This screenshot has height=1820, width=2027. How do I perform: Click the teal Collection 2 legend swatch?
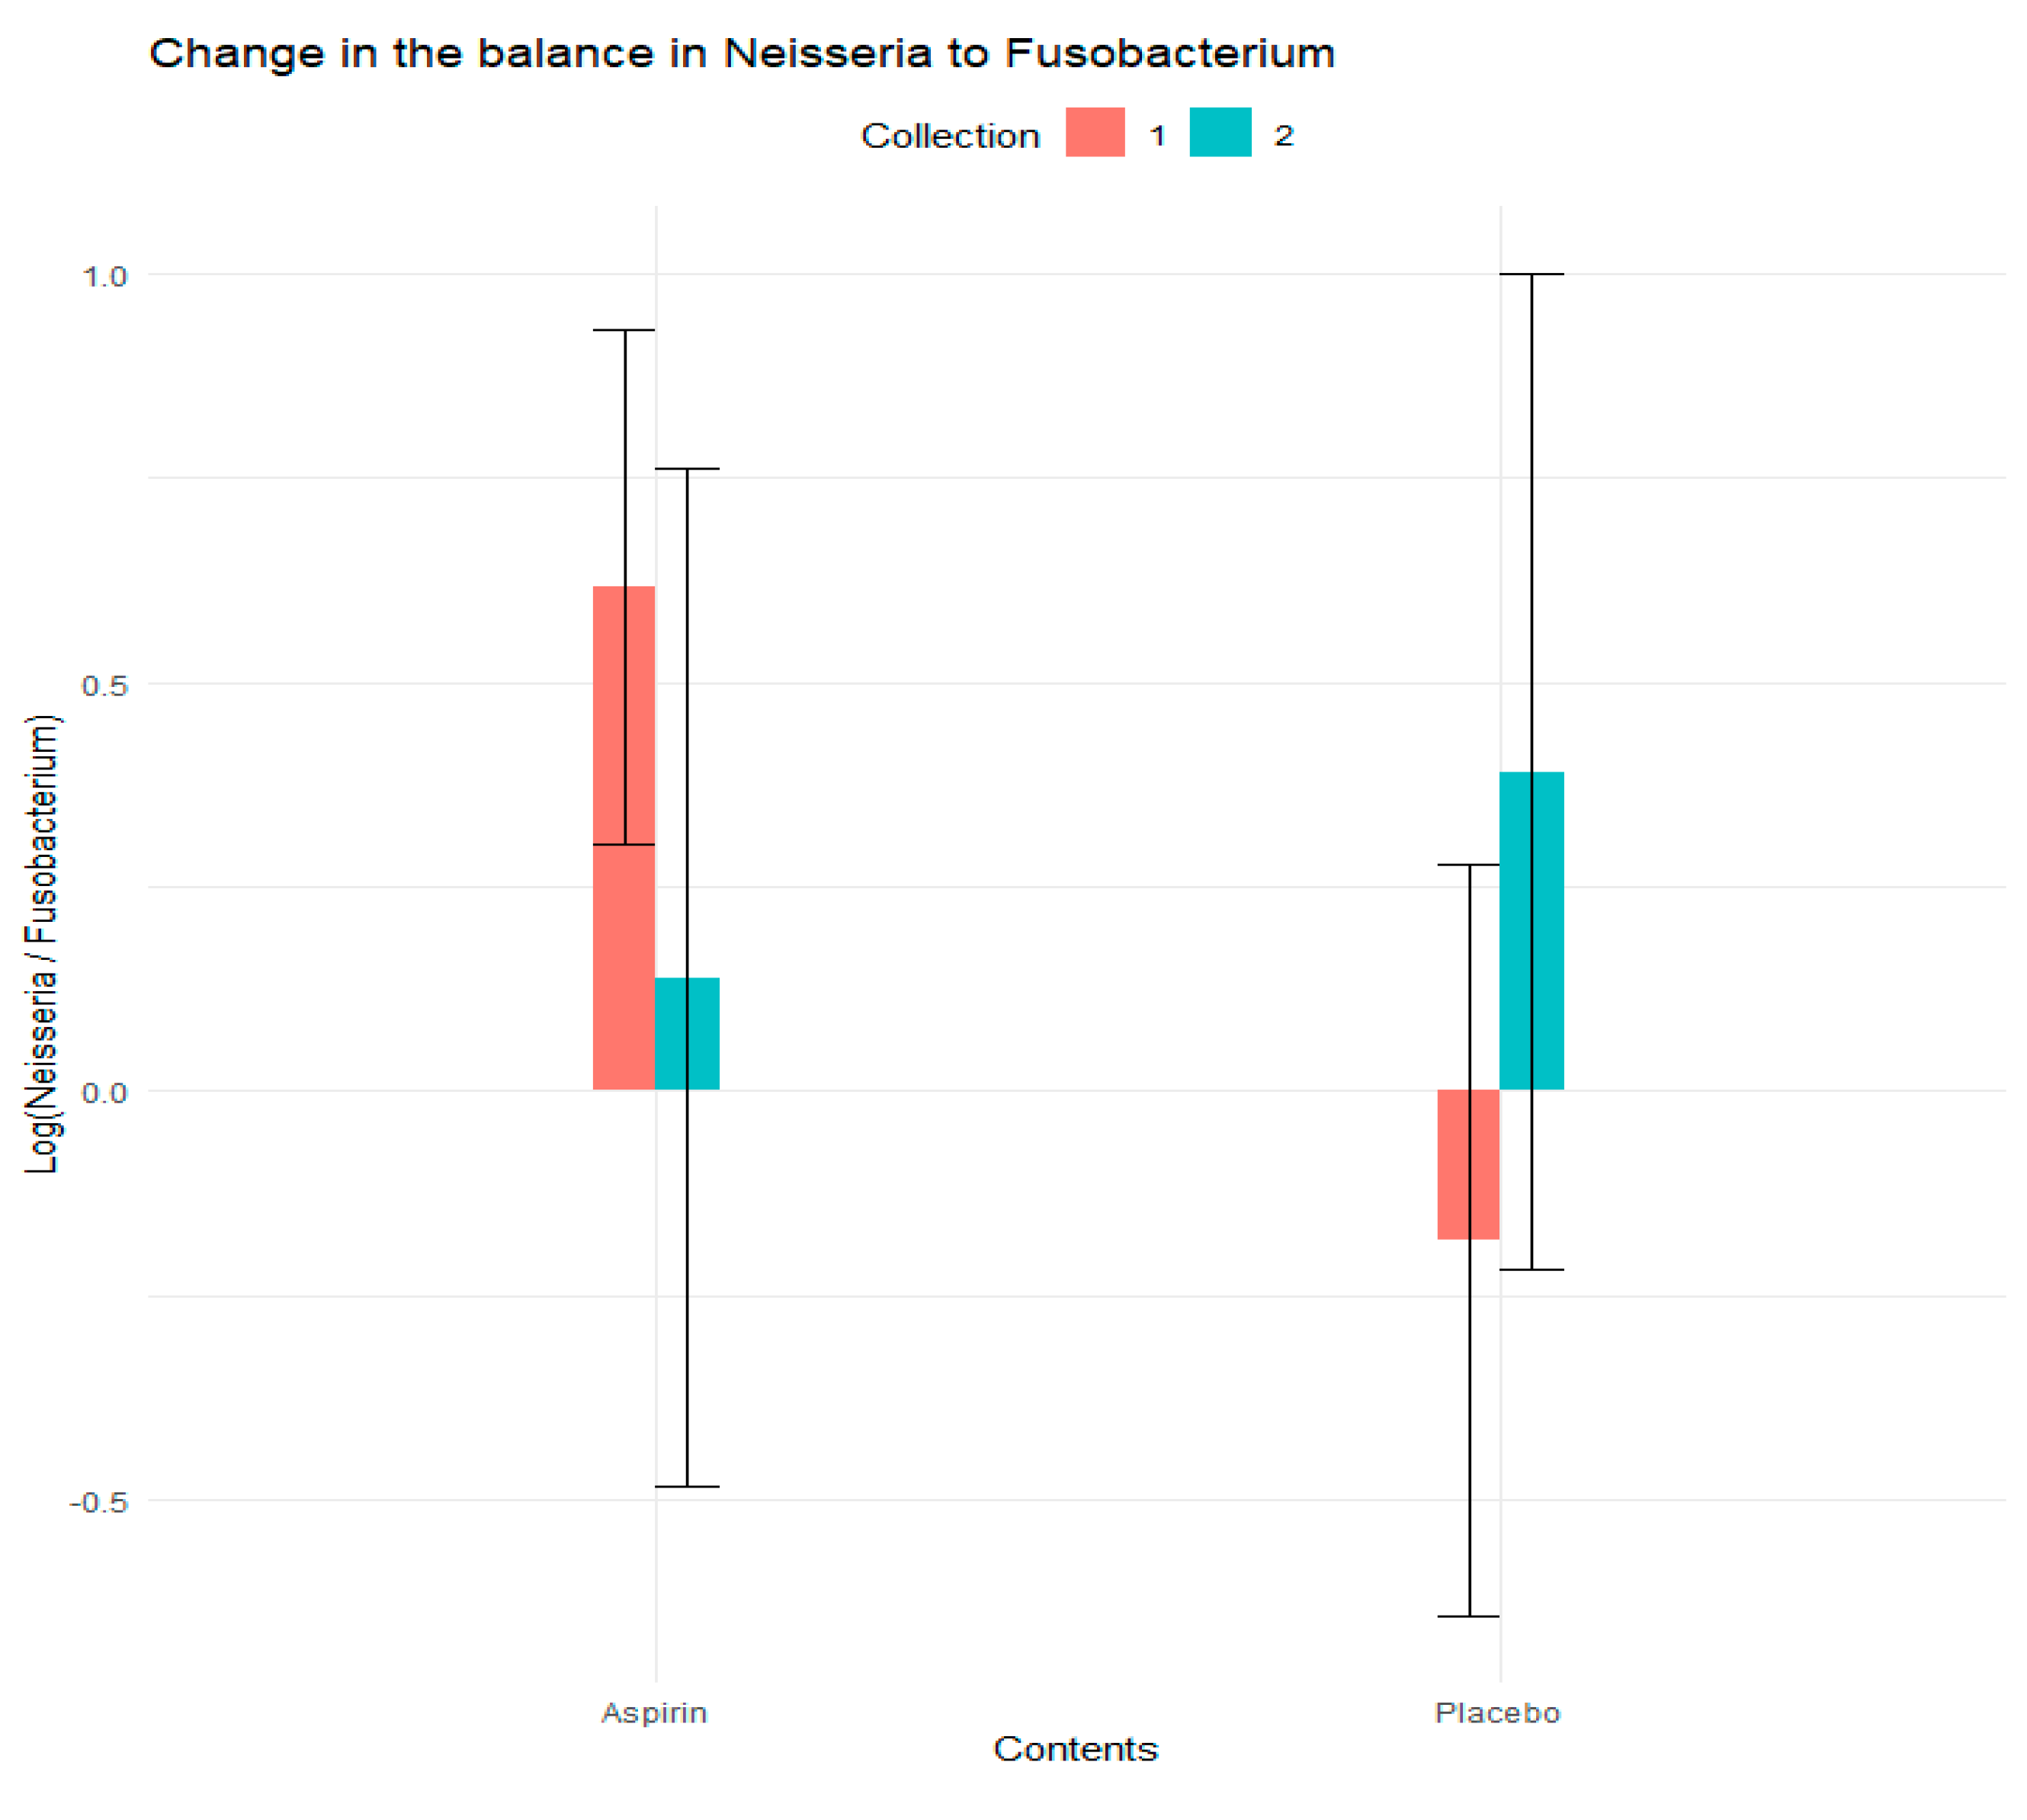[x=1220, y=132]
